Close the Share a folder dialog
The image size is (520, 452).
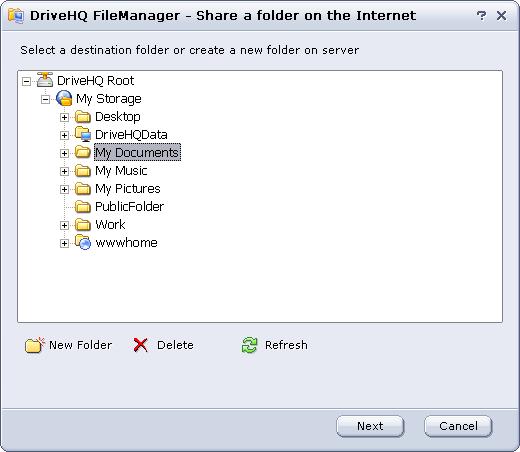[x=501, y=15]
